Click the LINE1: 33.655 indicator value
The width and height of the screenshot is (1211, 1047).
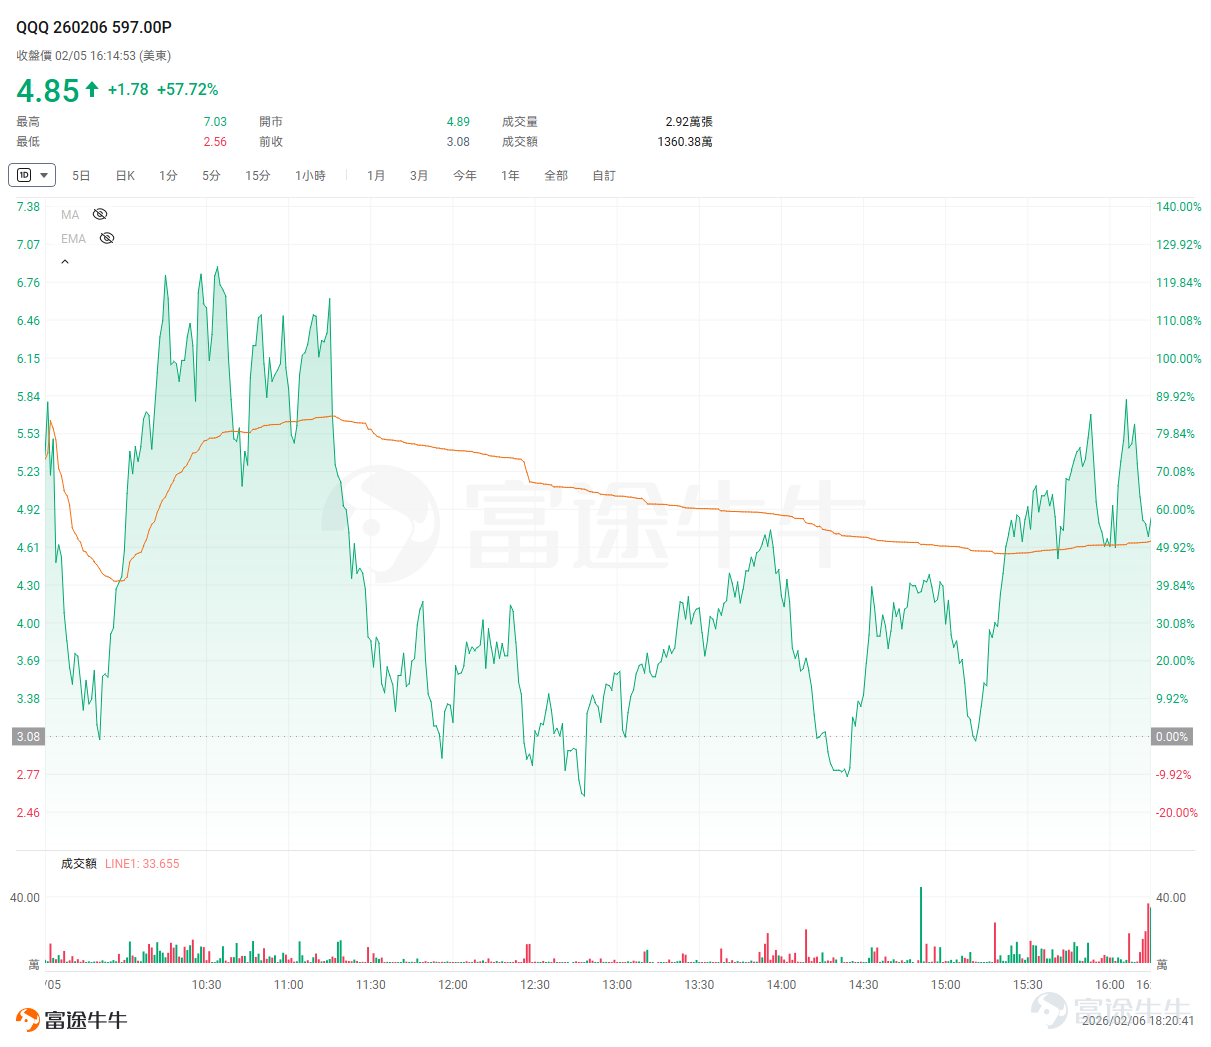(x=142, y=864)
